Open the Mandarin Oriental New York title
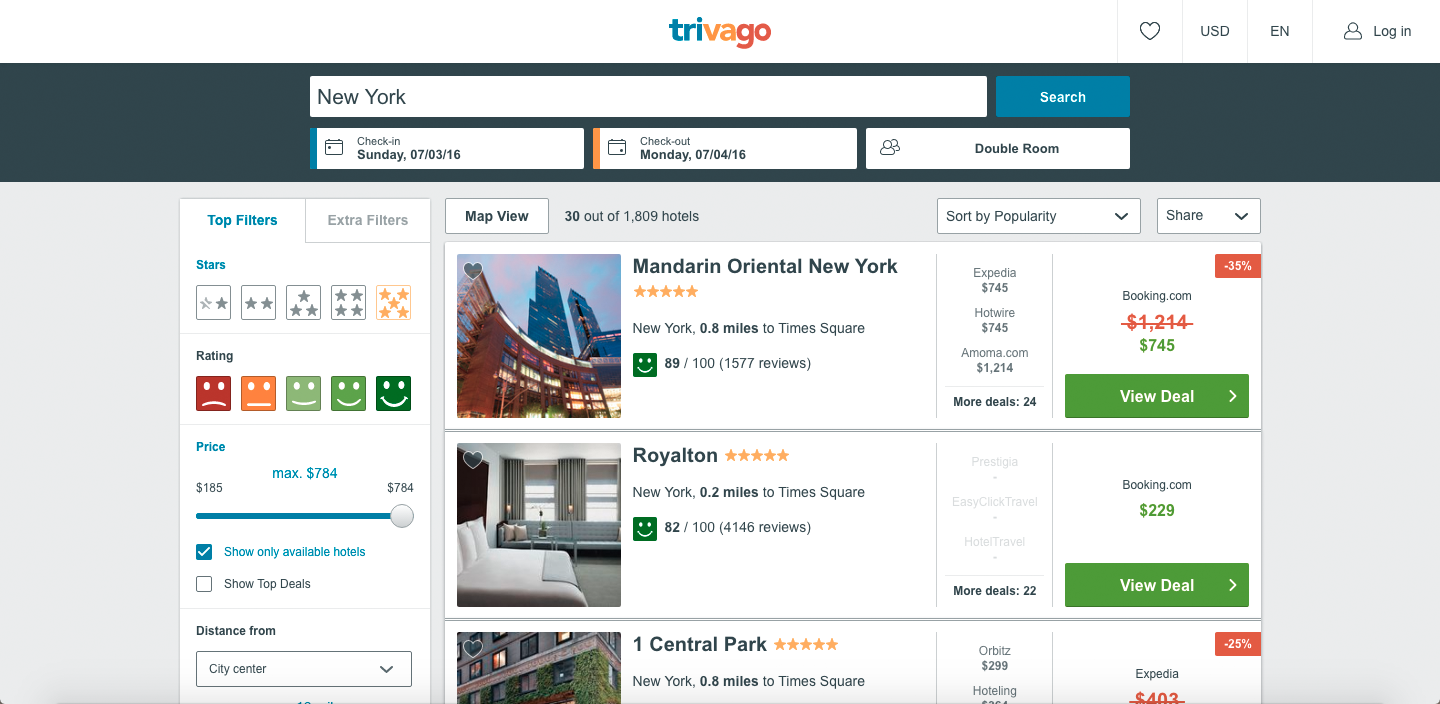 pyautogui.click(x=765, y=266)
